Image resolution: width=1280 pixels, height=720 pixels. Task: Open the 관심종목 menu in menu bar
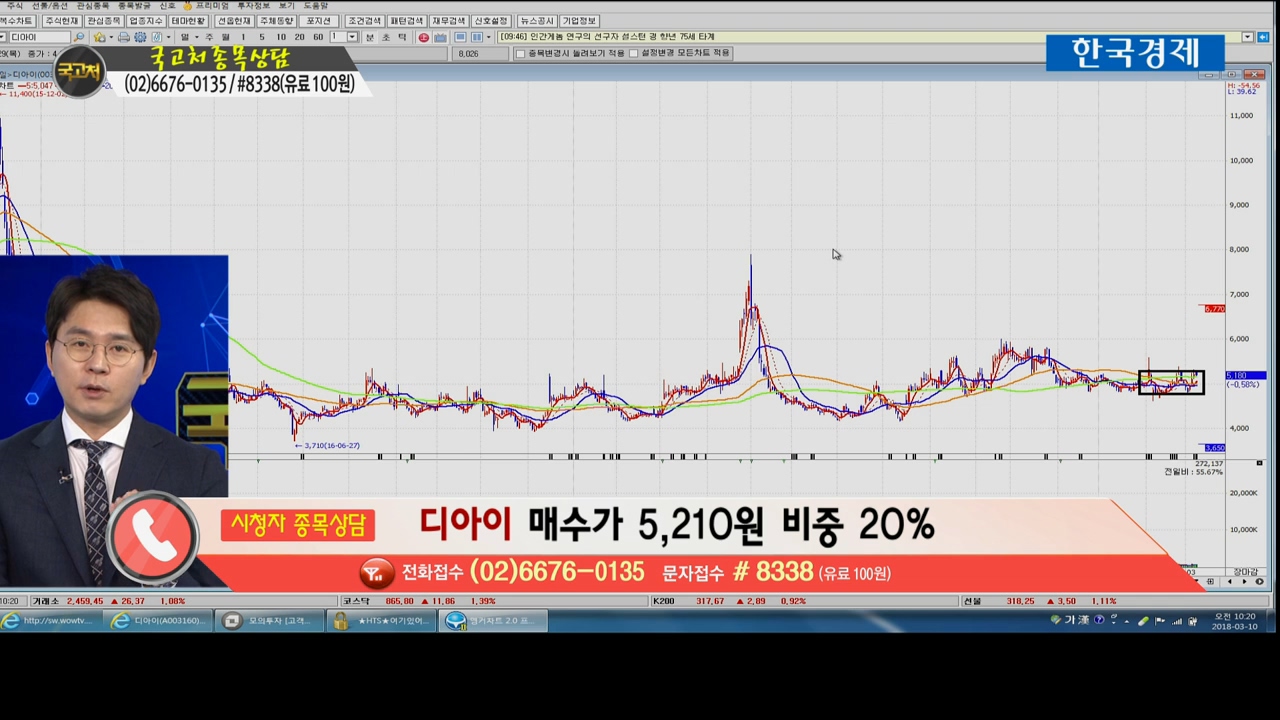tap(93, 6)
